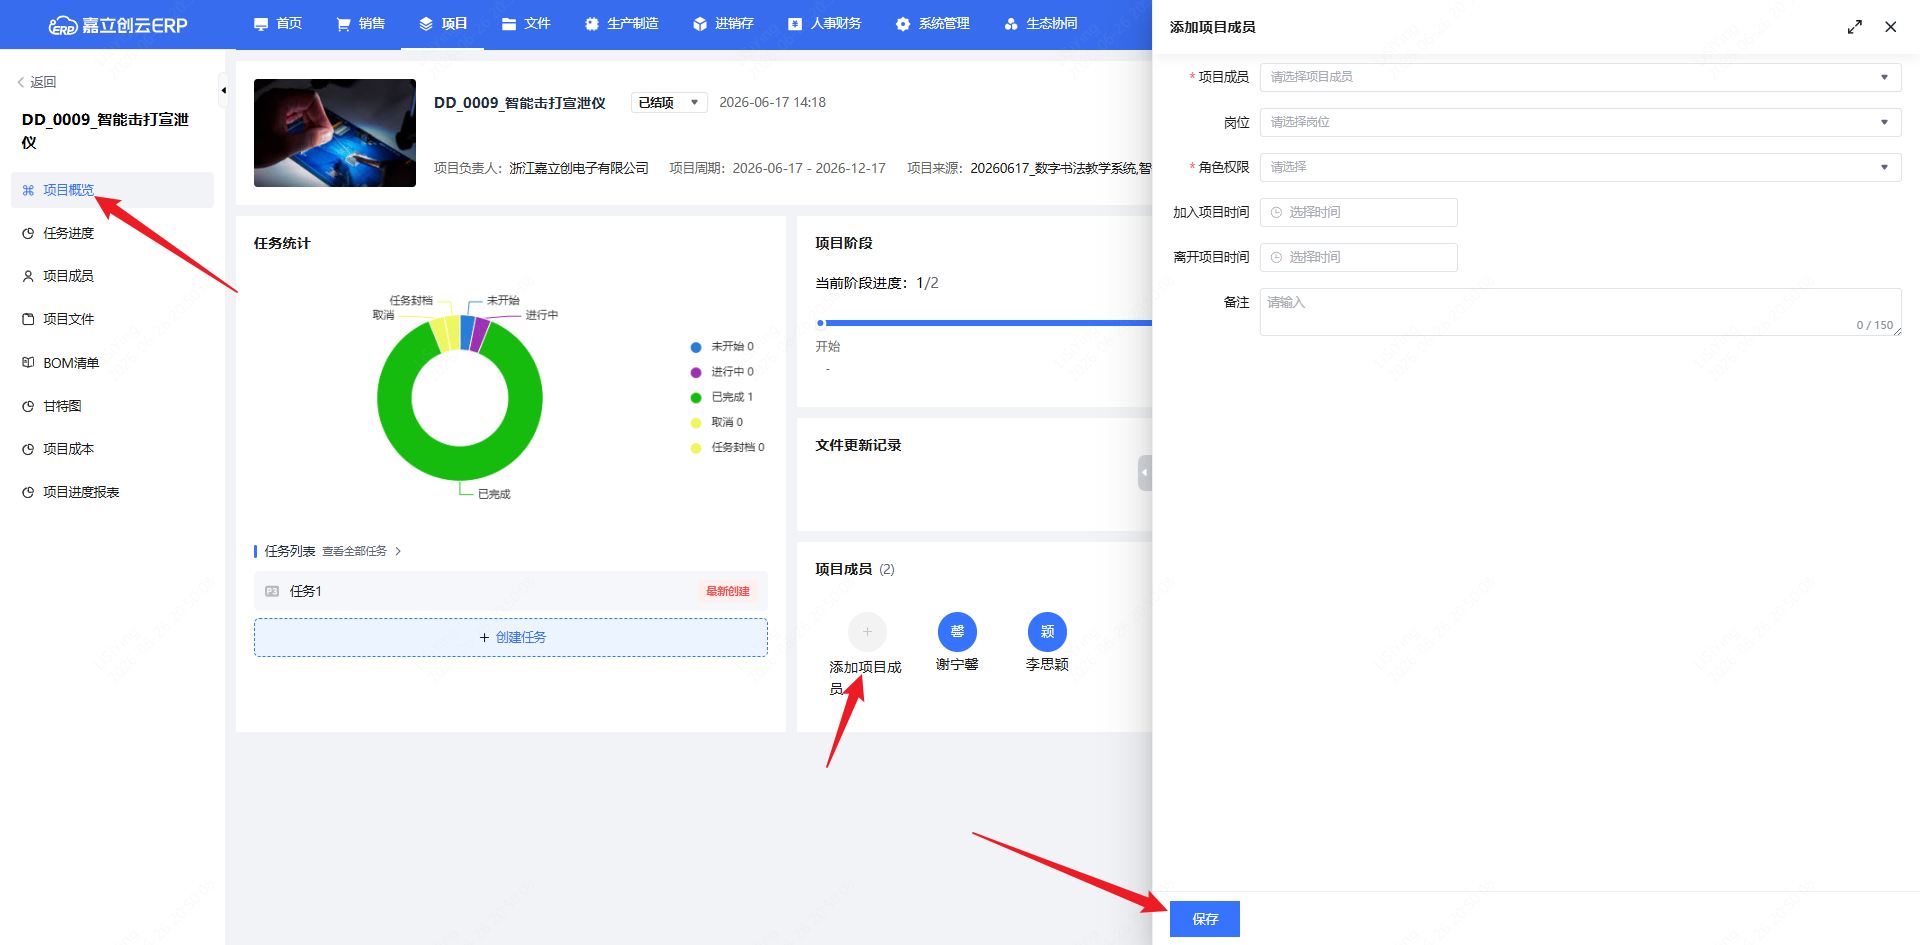Image resolution: width=1920 pixels, height=945 pixels.
Task: Open the 生产制造 manufacturing menu
Action: 621,24
